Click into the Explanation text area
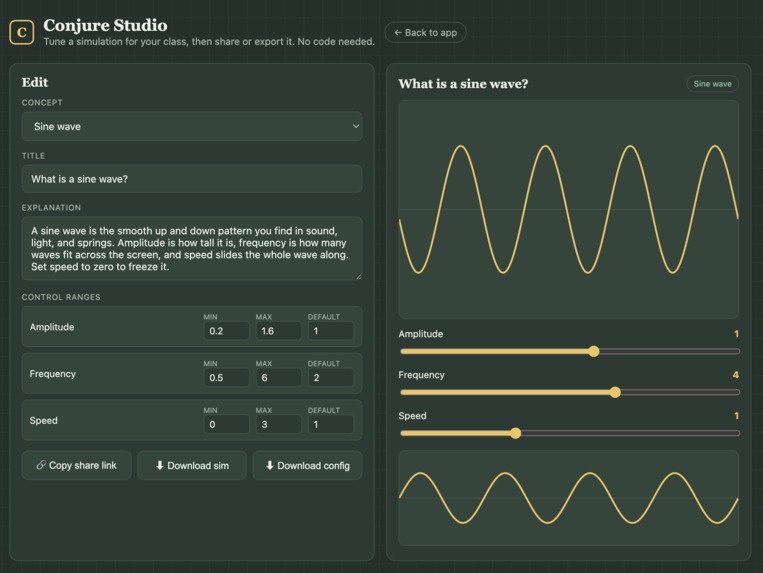763x573 pixels. 192,249
